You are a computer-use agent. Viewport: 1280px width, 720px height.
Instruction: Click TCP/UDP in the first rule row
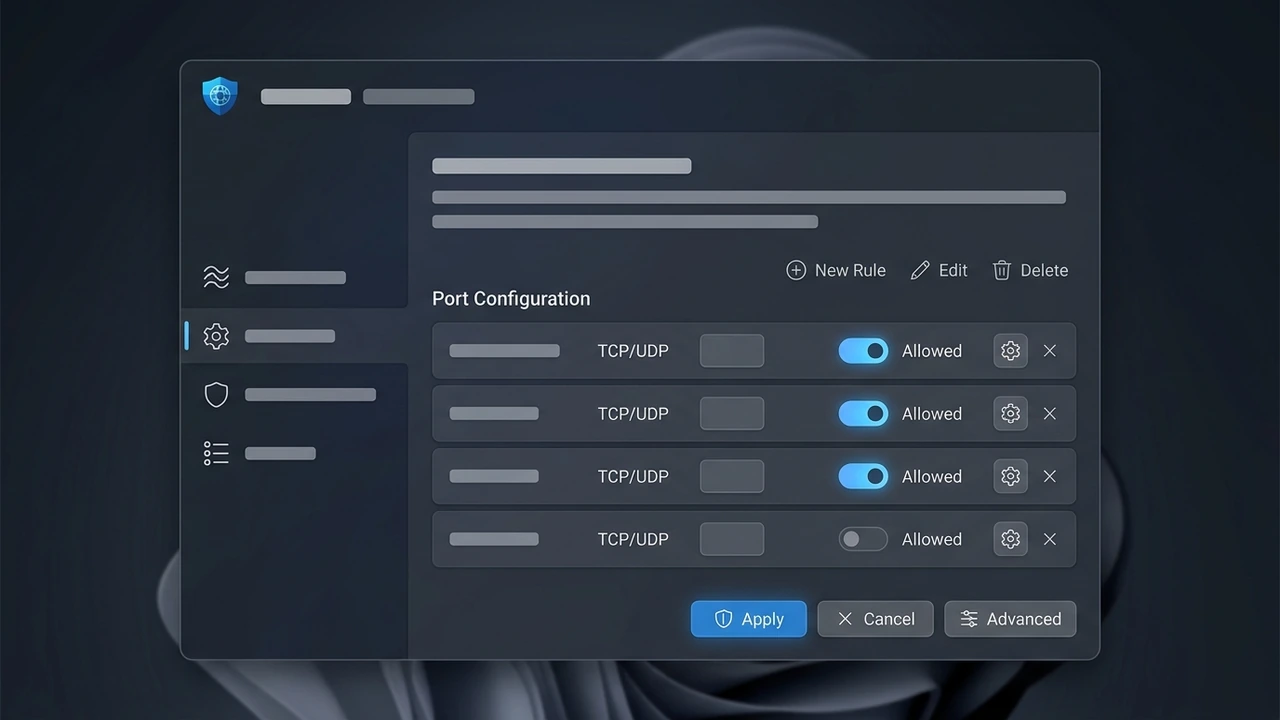(x=633, y=351)
